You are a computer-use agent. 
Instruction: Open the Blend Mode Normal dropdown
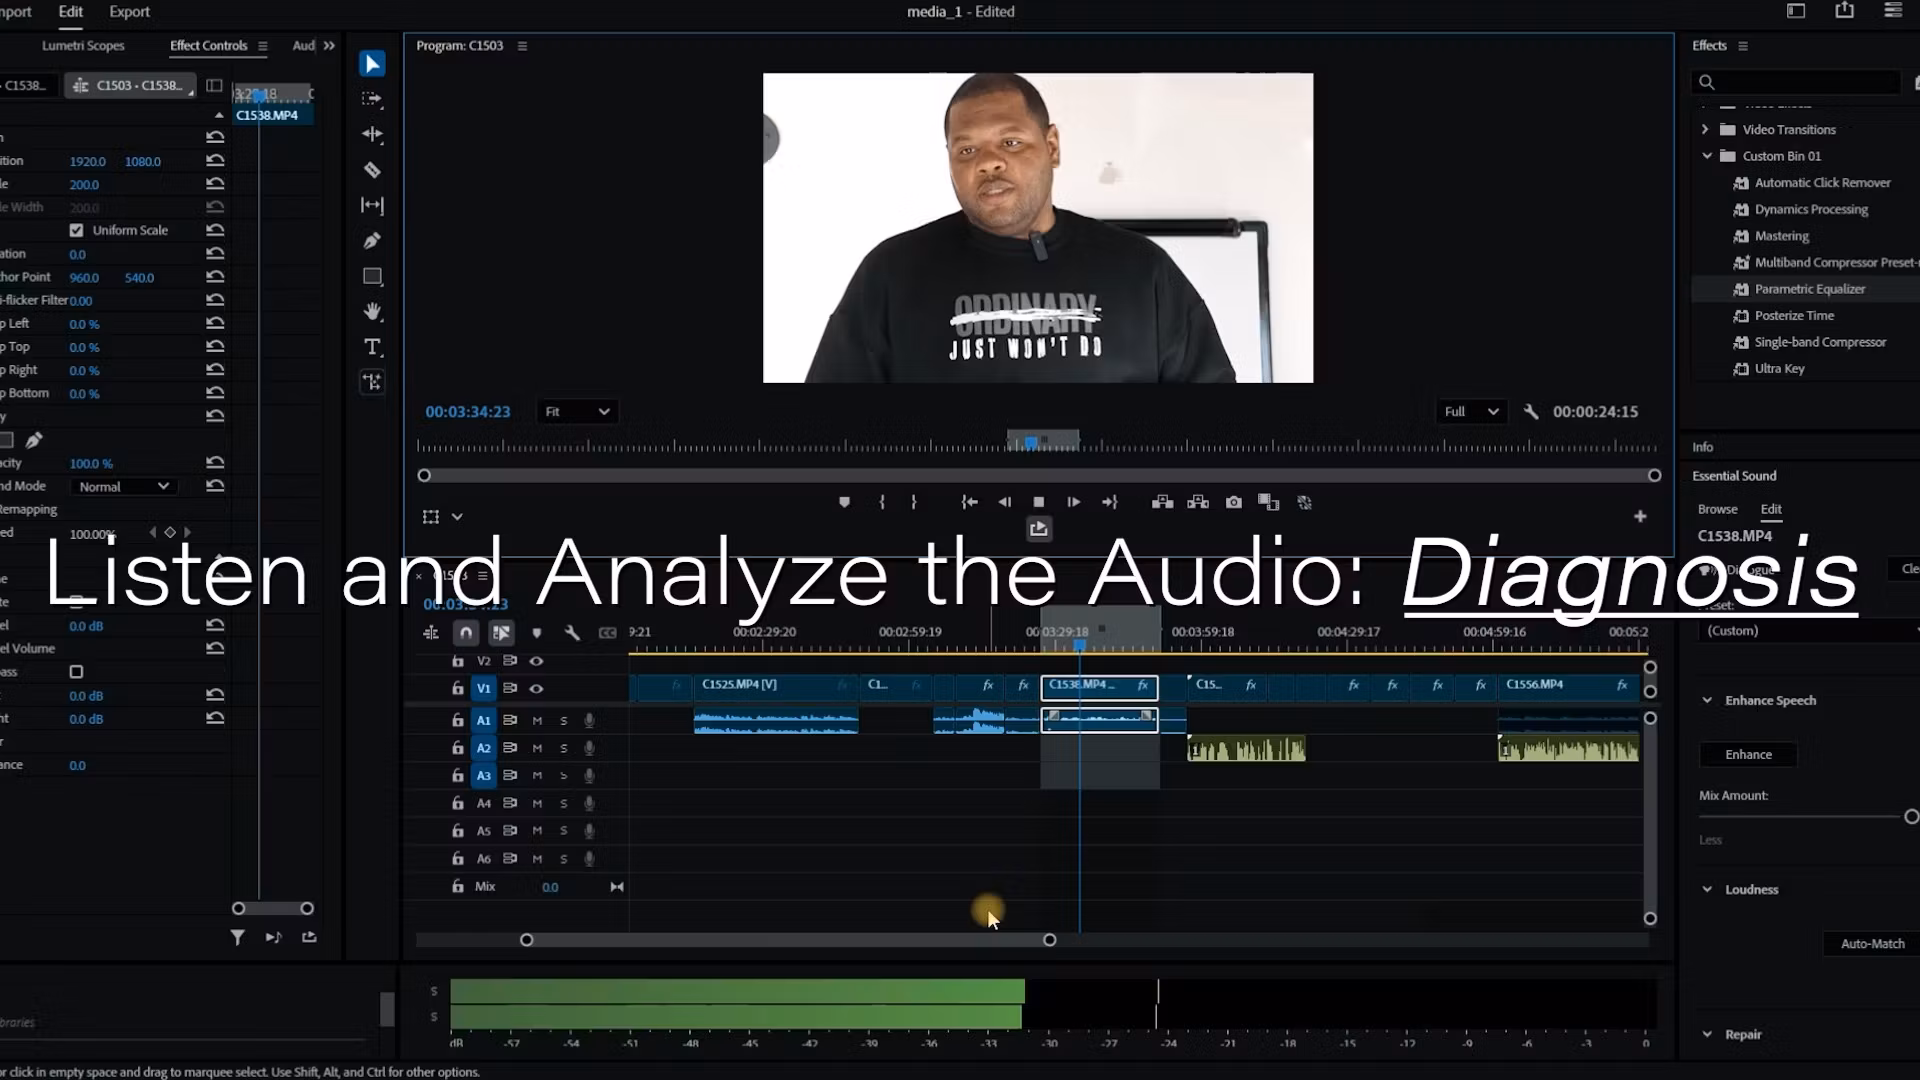124,487
